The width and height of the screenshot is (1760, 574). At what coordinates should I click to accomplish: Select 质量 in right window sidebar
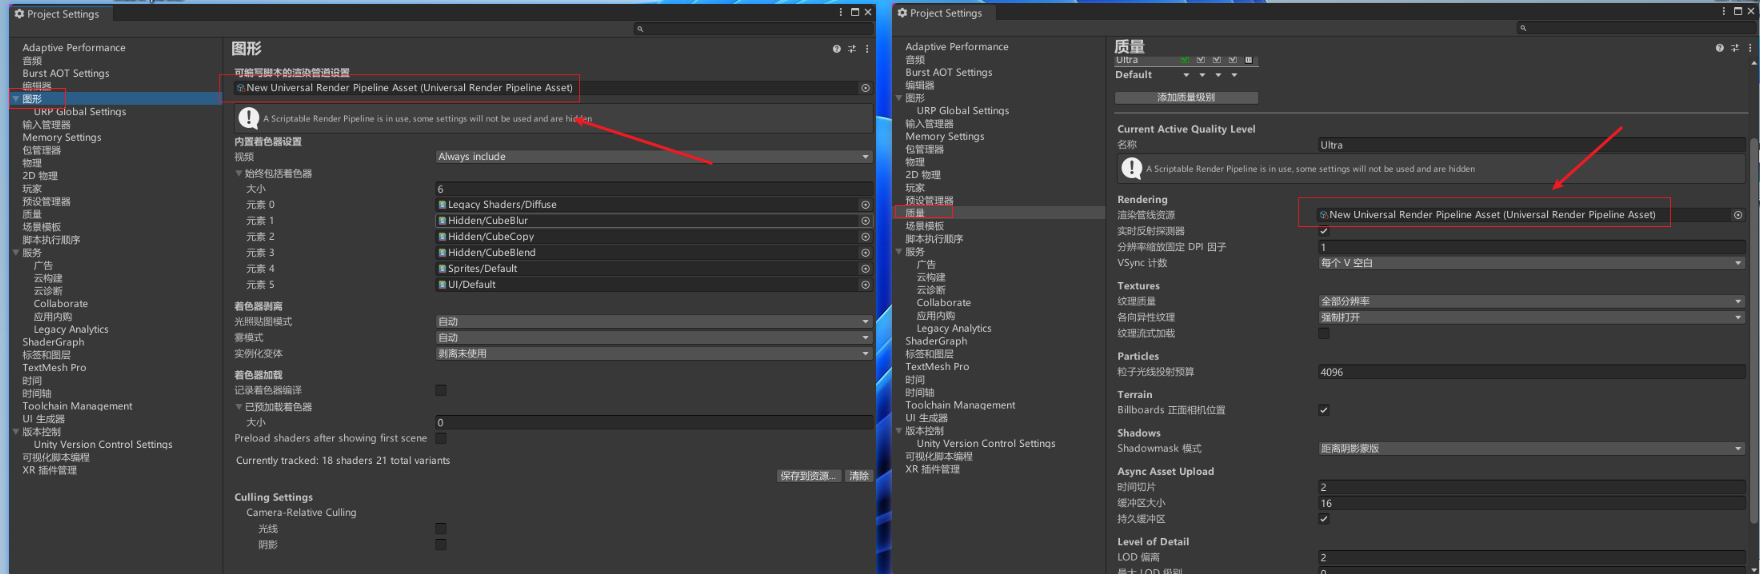point(915,213)
